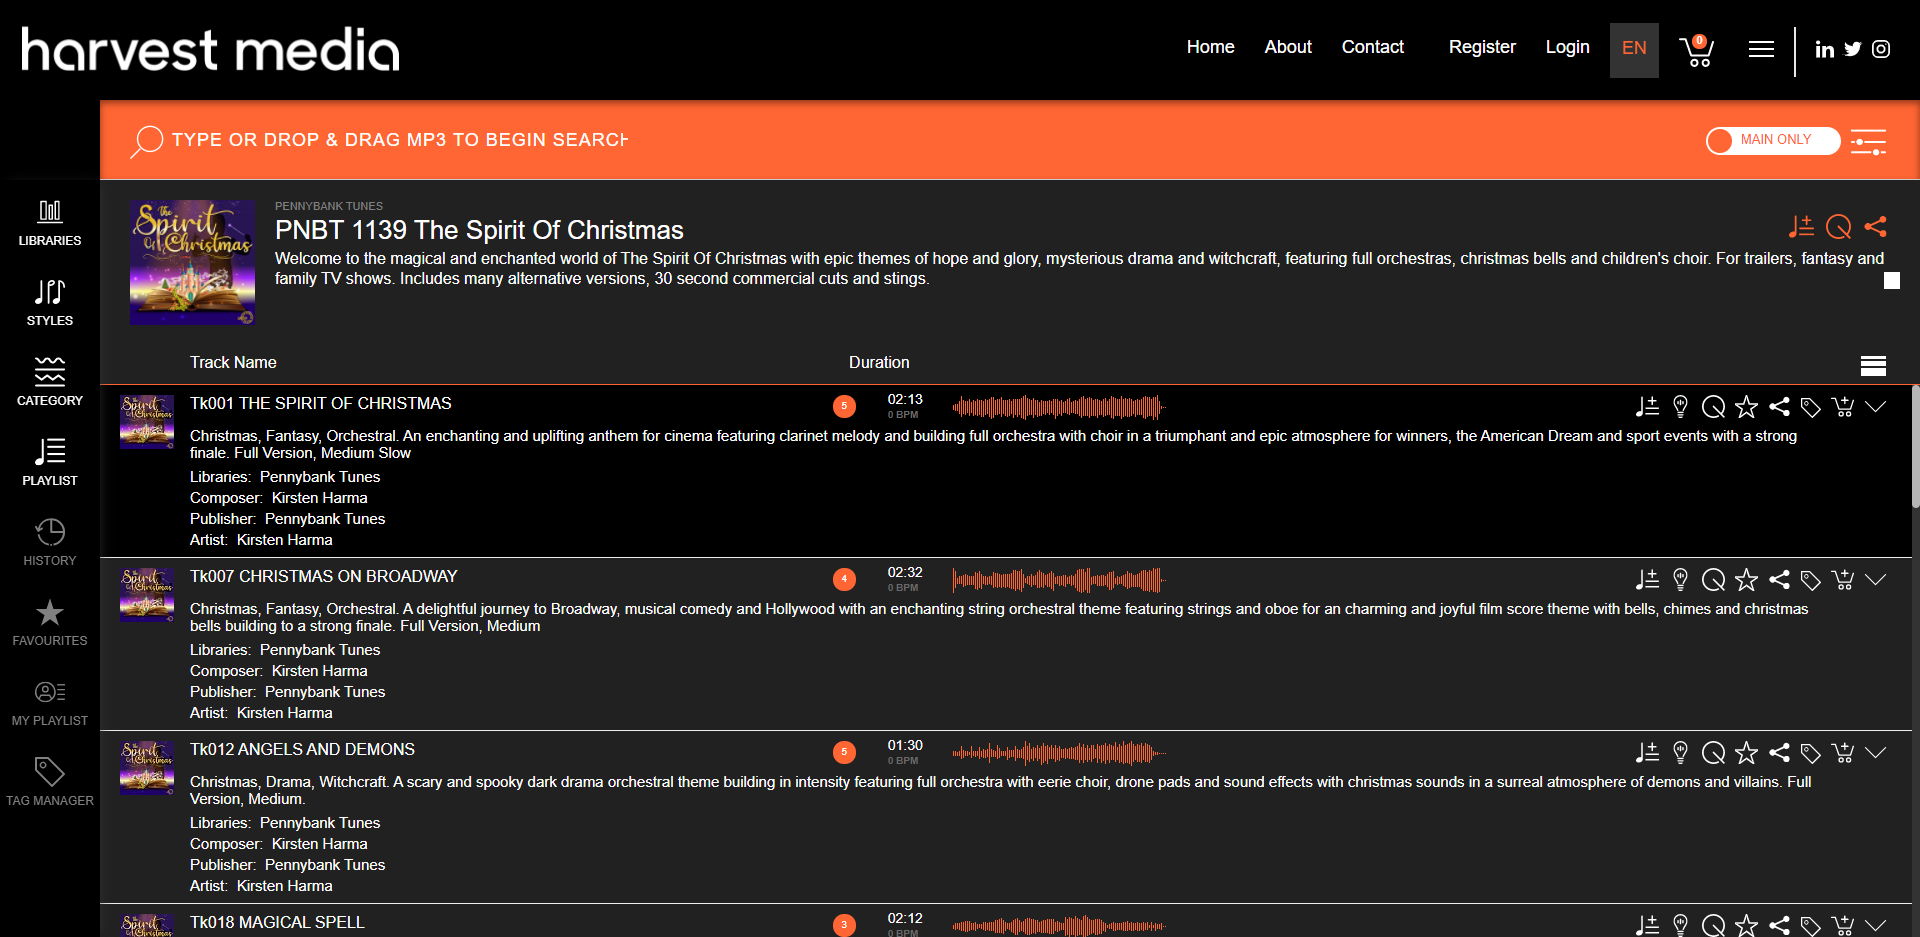Add whole album to playlist icon
This screenshot has width=1920, height=937.
click(x=1801, y=227)
